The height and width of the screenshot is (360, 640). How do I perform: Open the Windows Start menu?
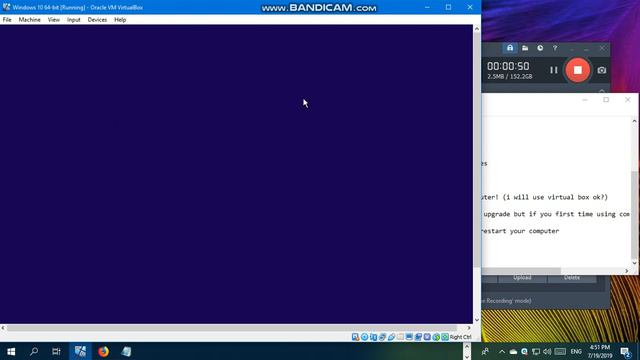11,351
